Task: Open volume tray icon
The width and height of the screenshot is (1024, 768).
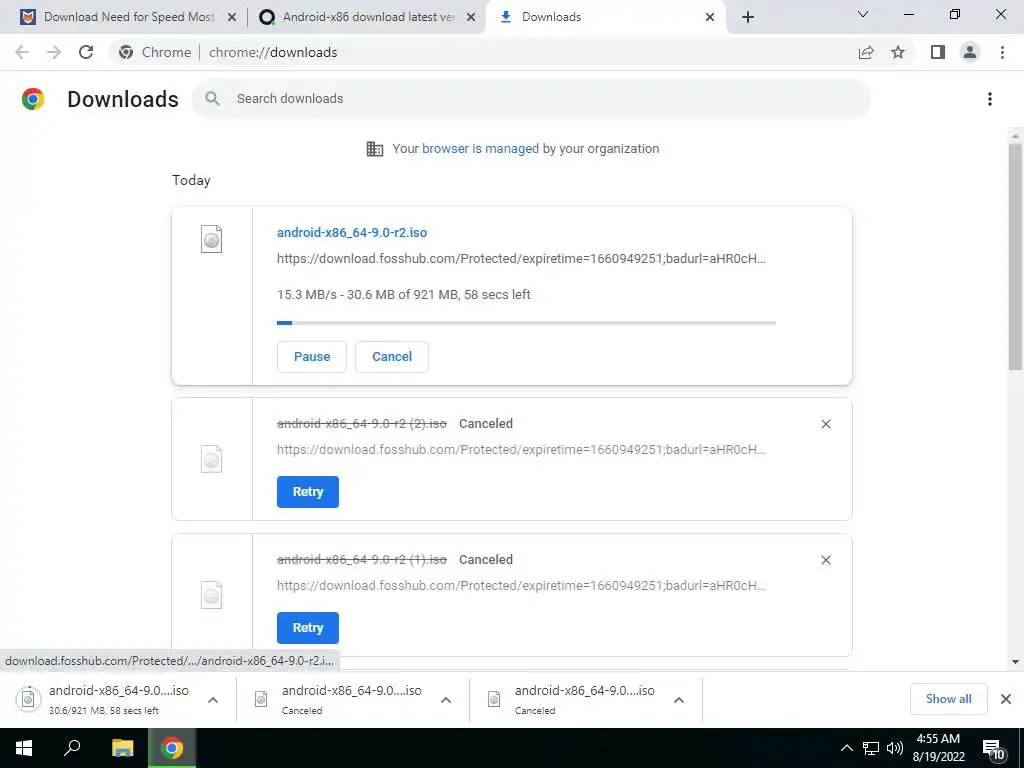Action: point(895,748)
